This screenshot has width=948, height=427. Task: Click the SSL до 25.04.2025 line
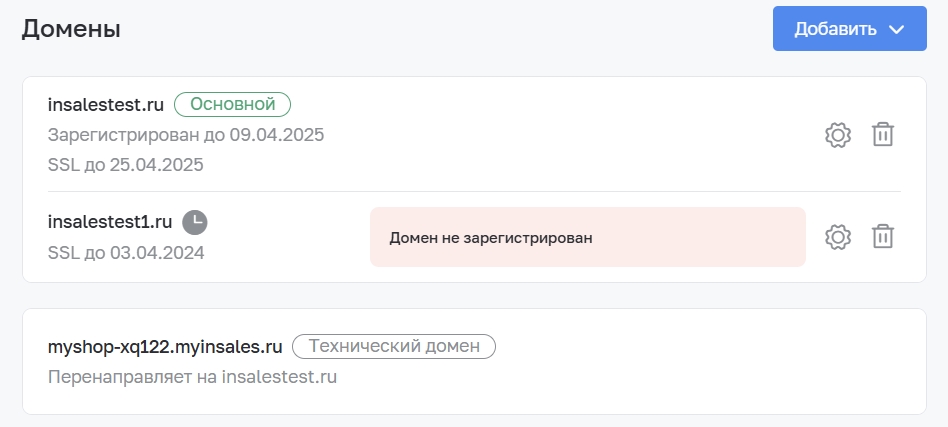click(126, 165)
